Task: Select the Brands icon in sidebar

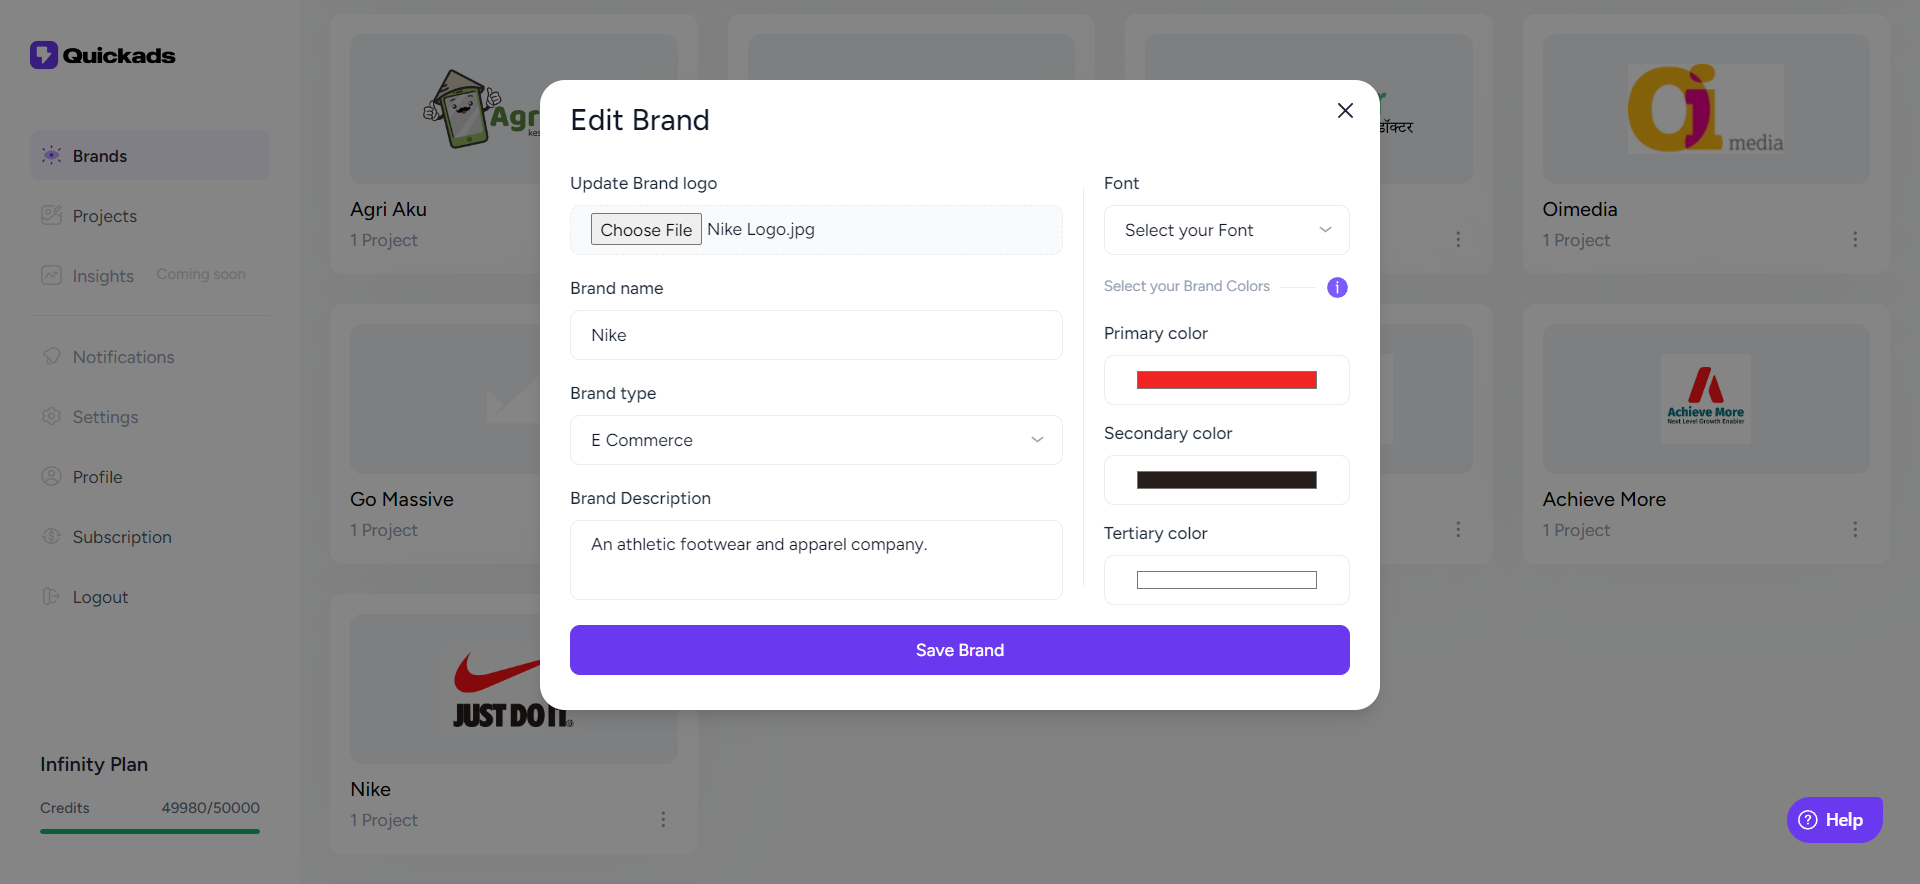Action: point(51,155)
